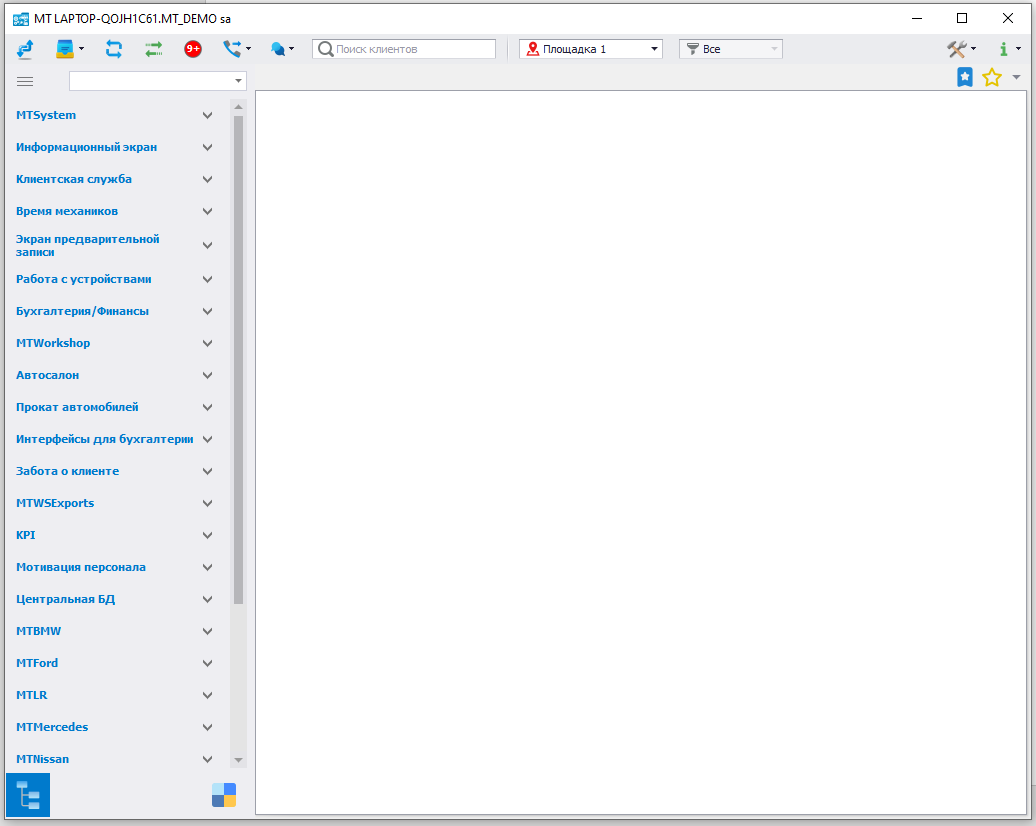Open the Бухгалтерия/Финансы menu section
Screen dimensions: 1036x826
pyautogui.click(x=82, y=311)
